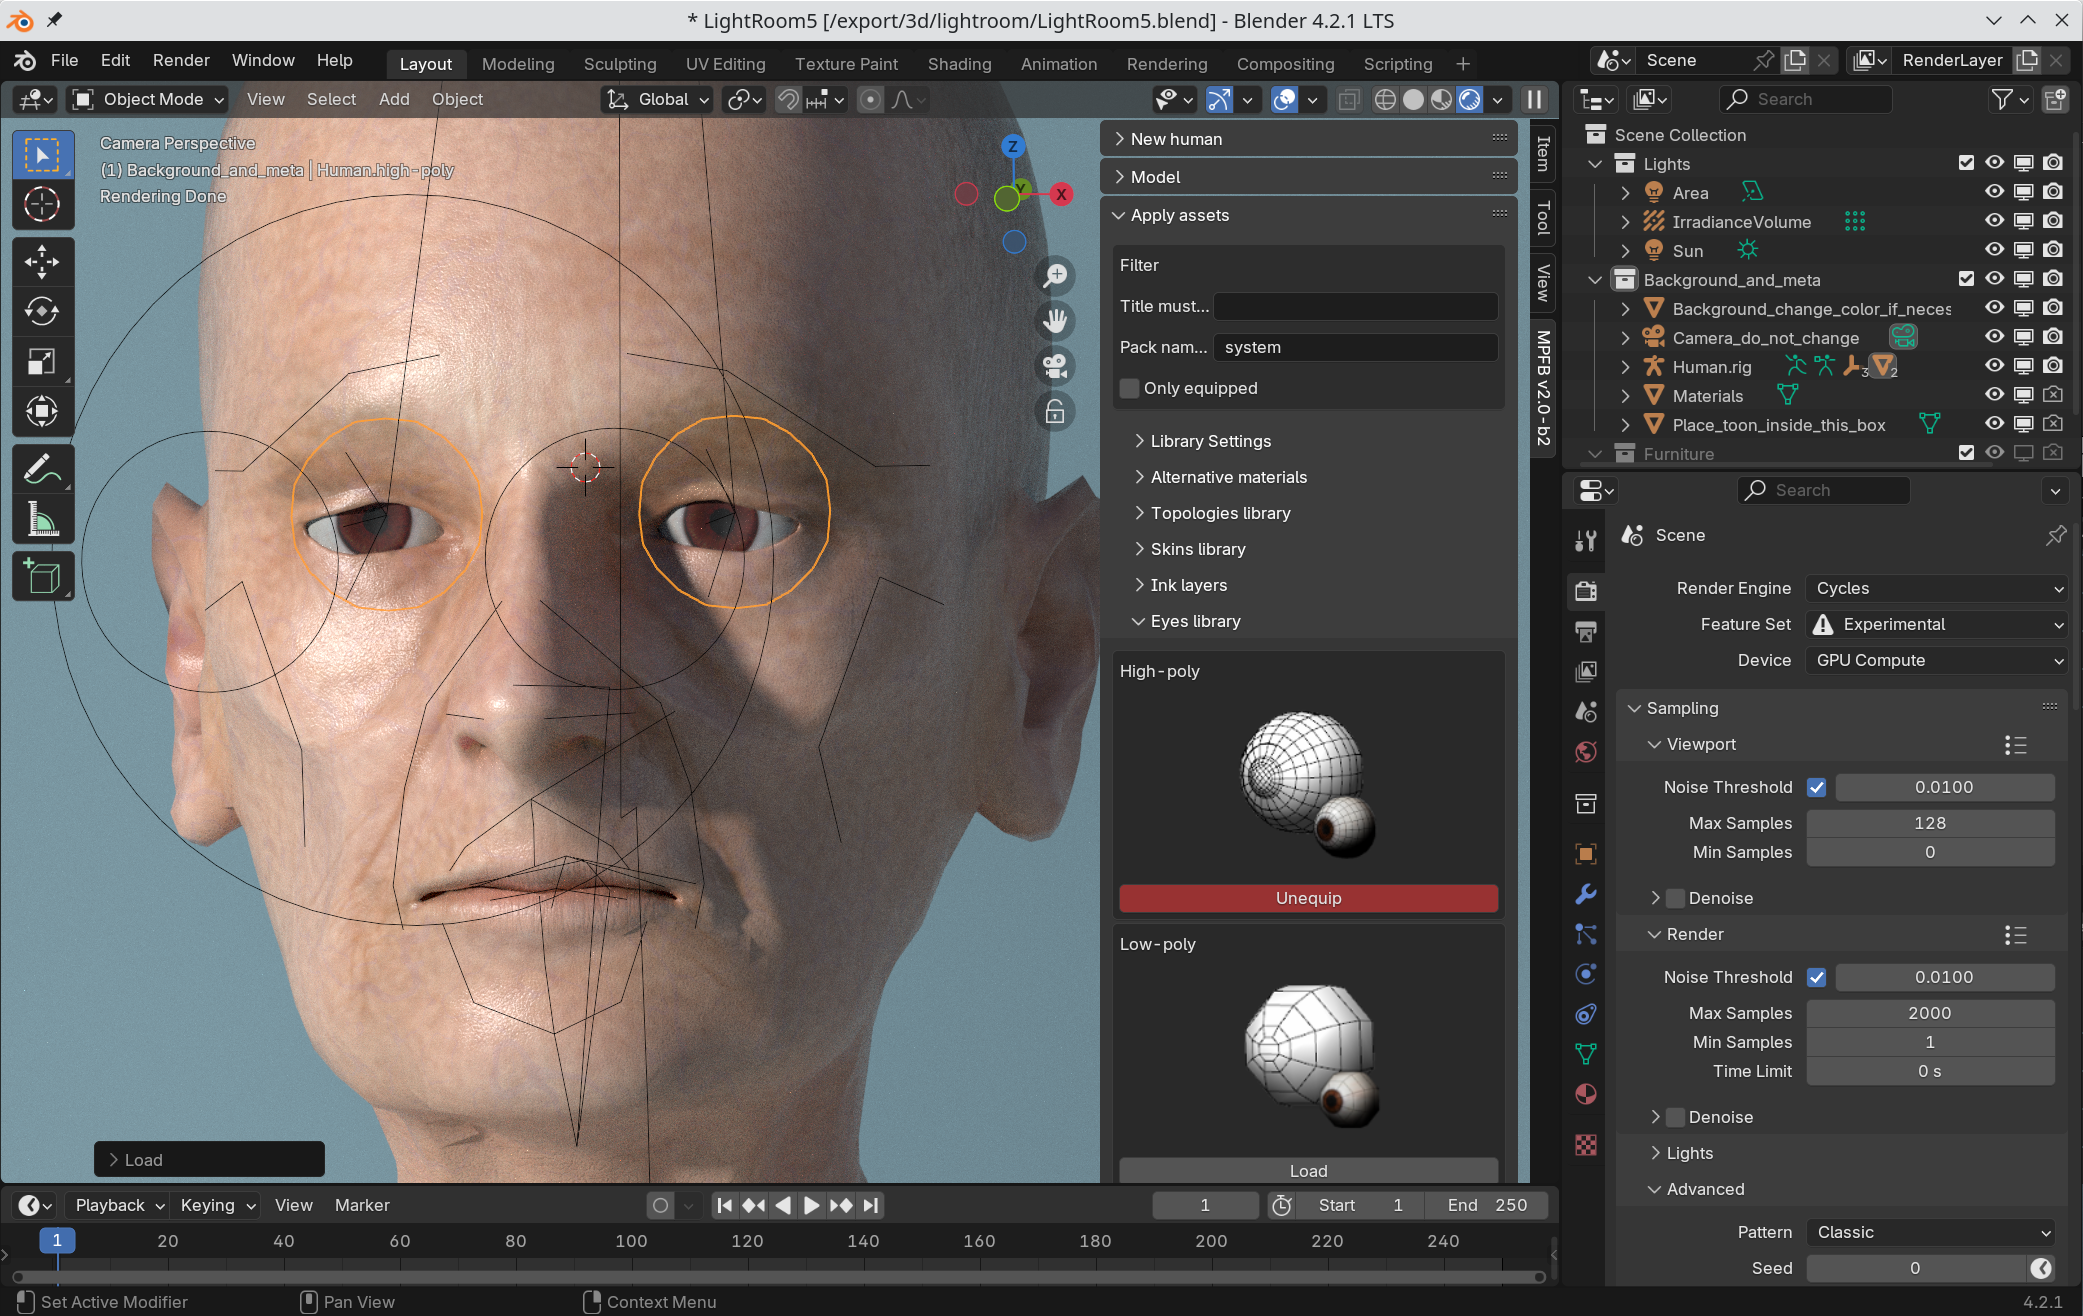Hide the Sun light in viewport
2083x1316 pixels.
click(x=1994, y=250)
